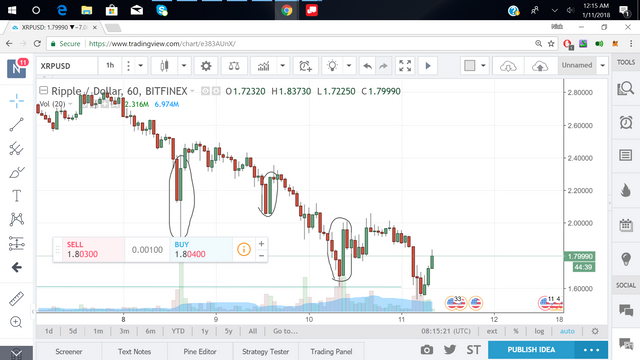Create an alert with the alarm-plus icon
The width and height of the screenshot is (640, 360).
(305, 66)
